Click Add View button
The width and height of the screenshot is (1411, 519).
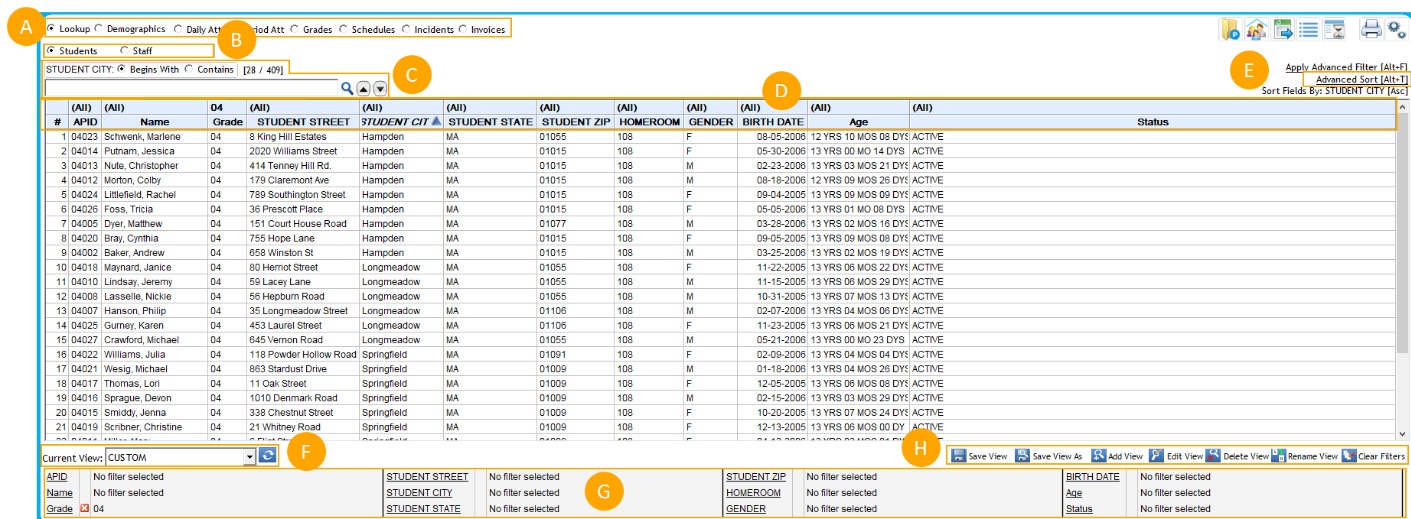[1117, 456]
